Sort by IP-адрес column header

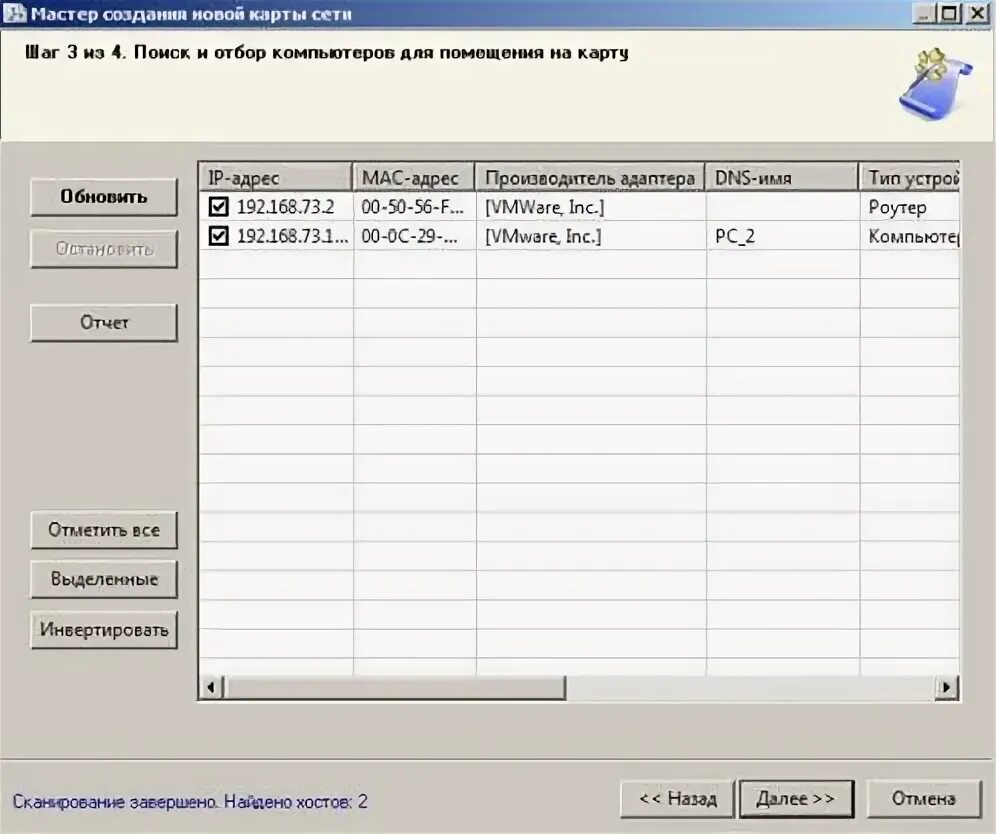[276, 177]
